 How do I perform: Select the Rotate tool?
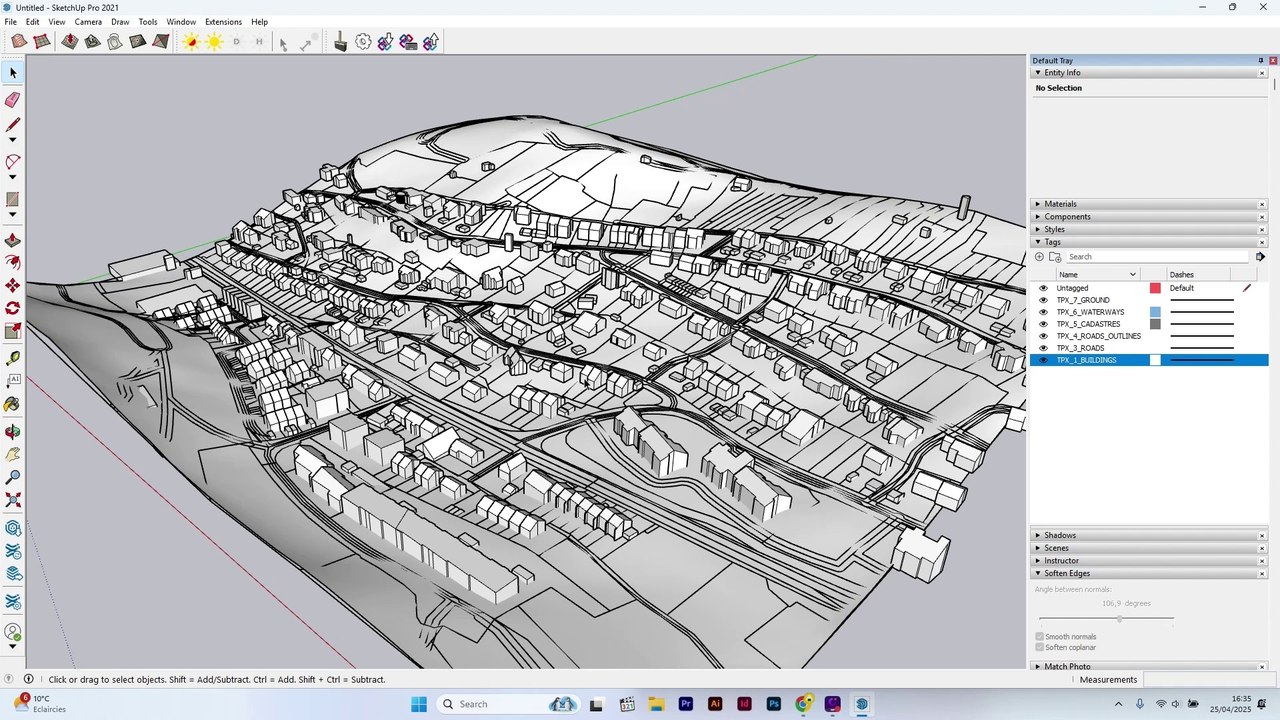point(13,308)
